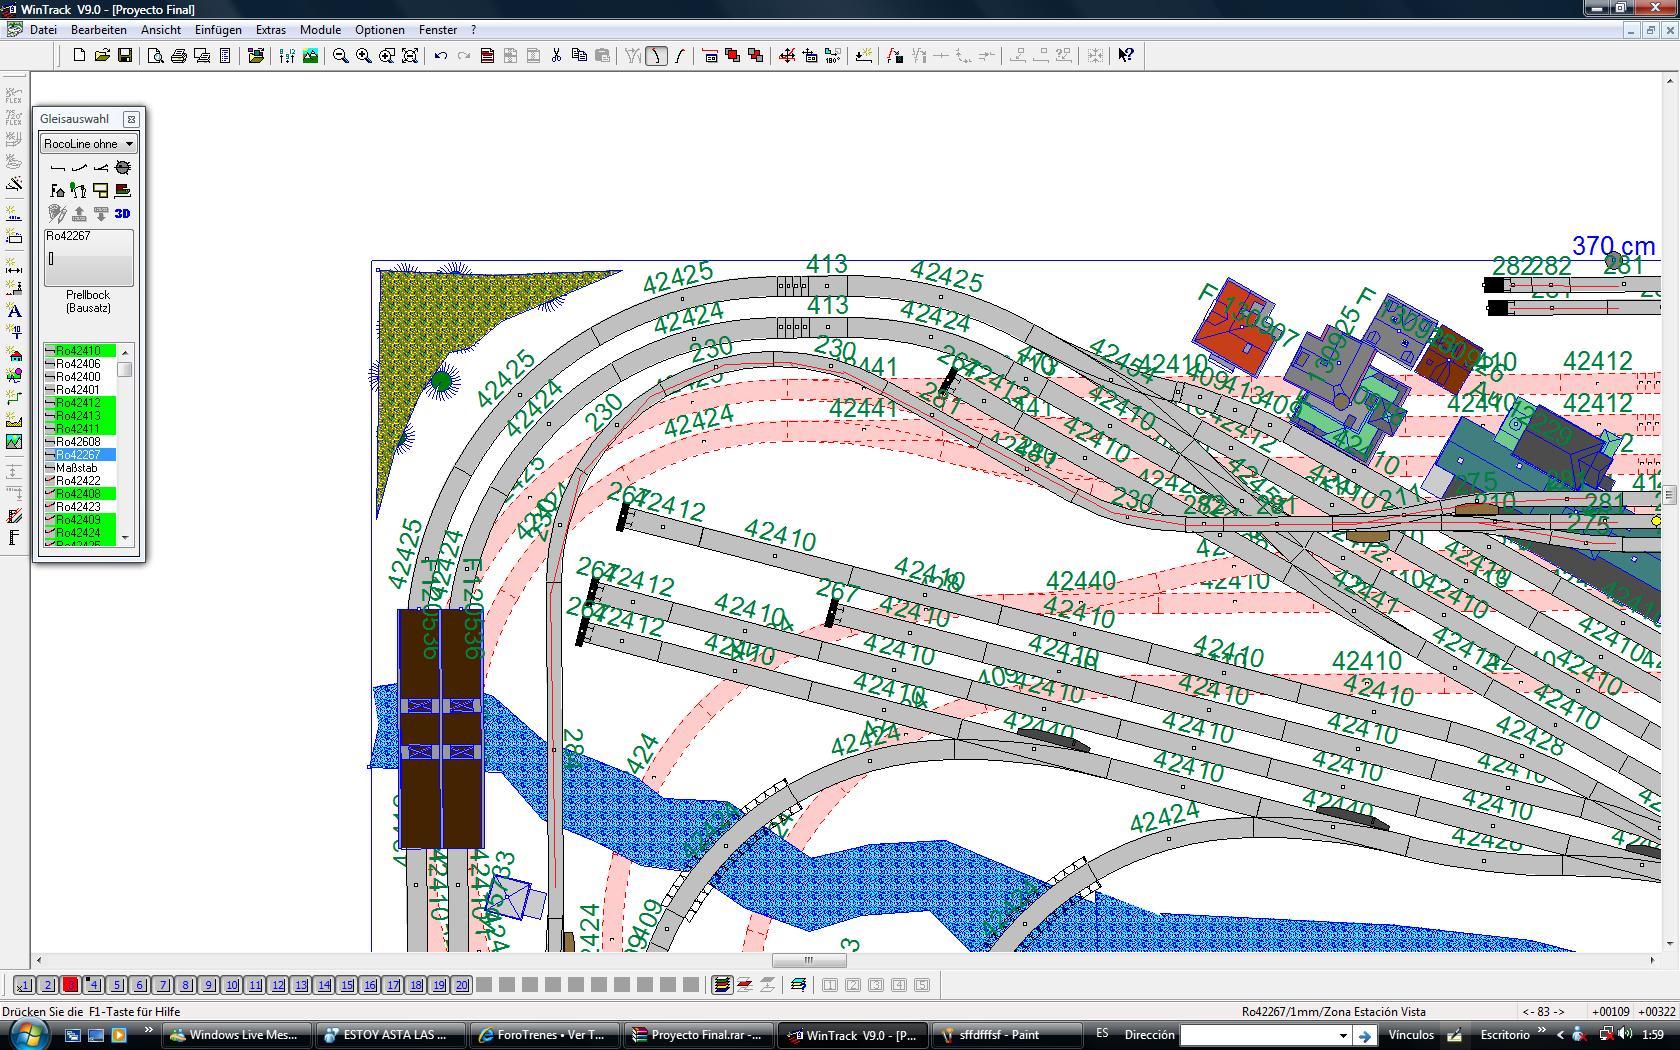Screen dimensions: 1680x1050
Task: Open the Module menu
Action: click(320, 30)
